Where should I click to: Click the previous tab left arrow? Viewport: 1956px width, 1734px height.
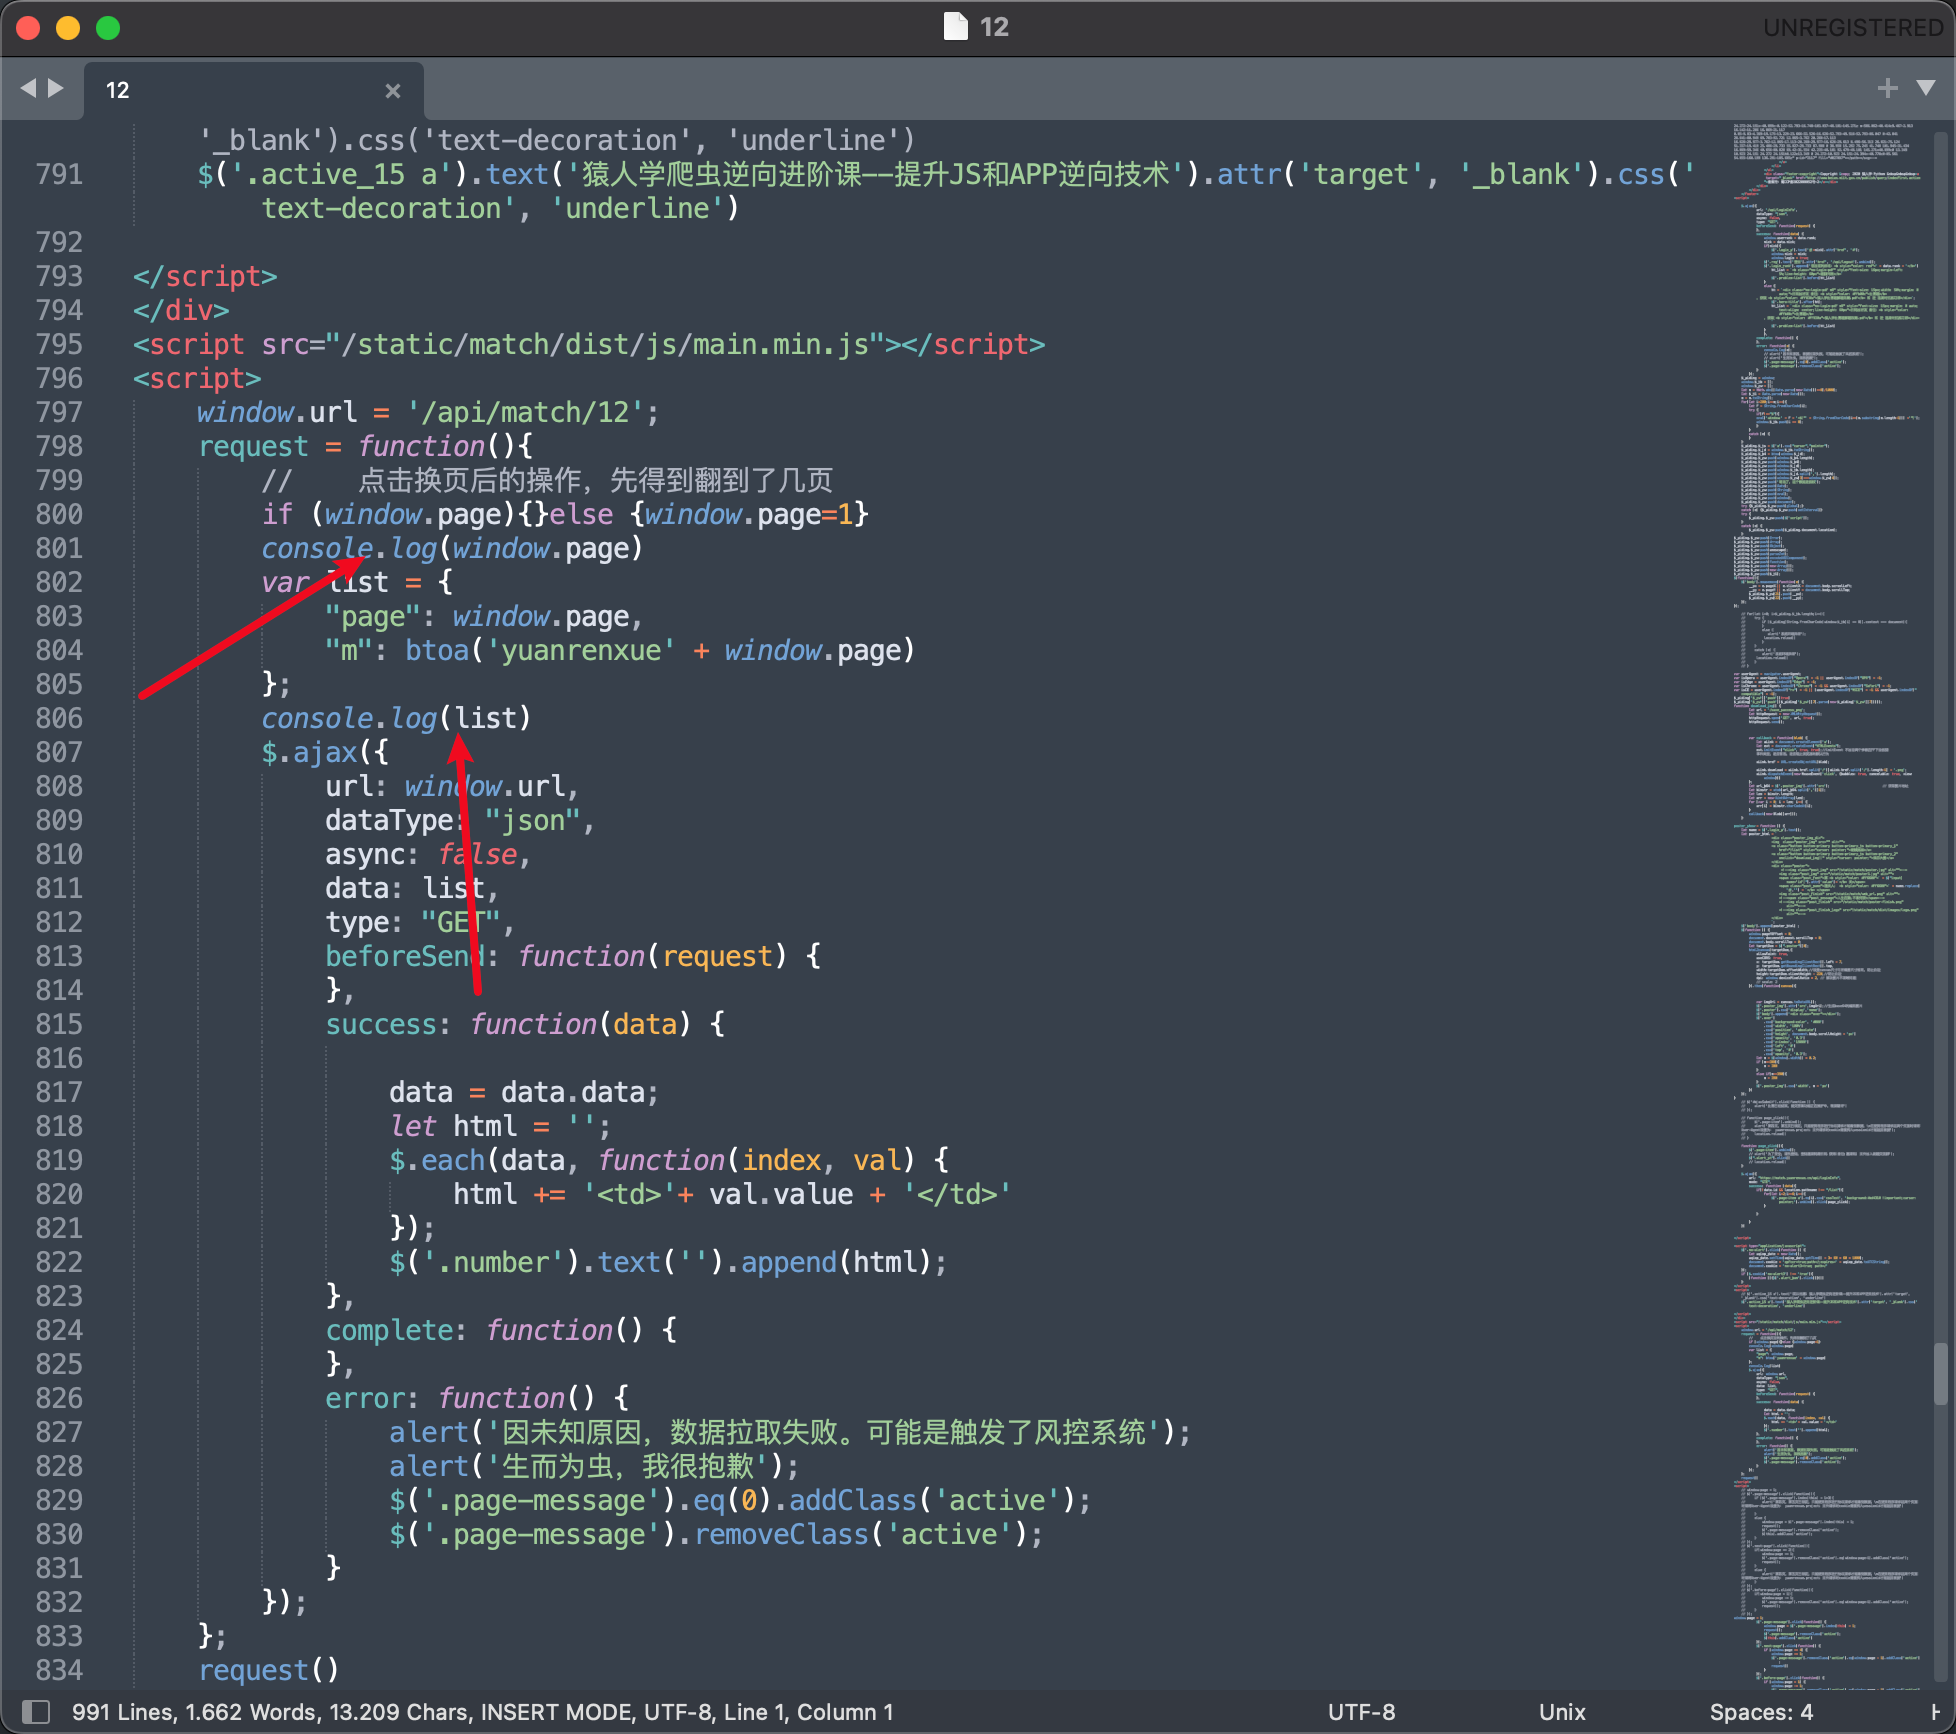[28, 88]
